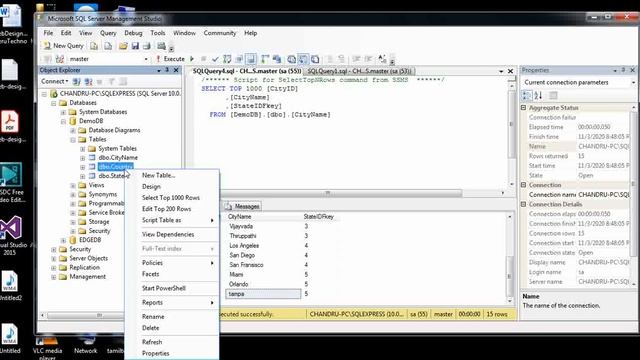Collapse the Aggregate Status property group

524,108
